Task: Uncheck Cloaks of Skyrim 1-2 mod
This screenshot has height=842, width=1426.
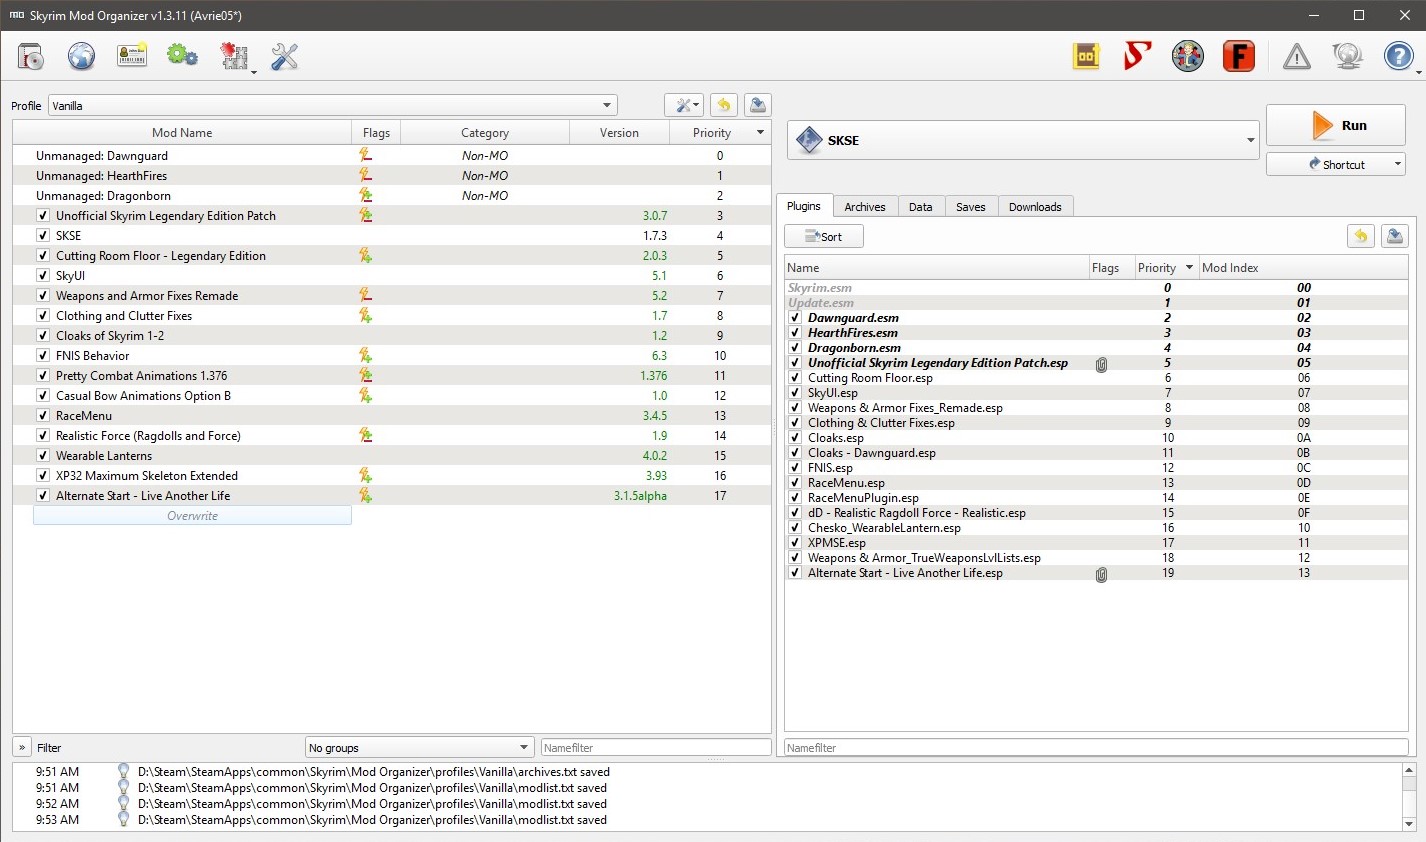Action: 43,336
